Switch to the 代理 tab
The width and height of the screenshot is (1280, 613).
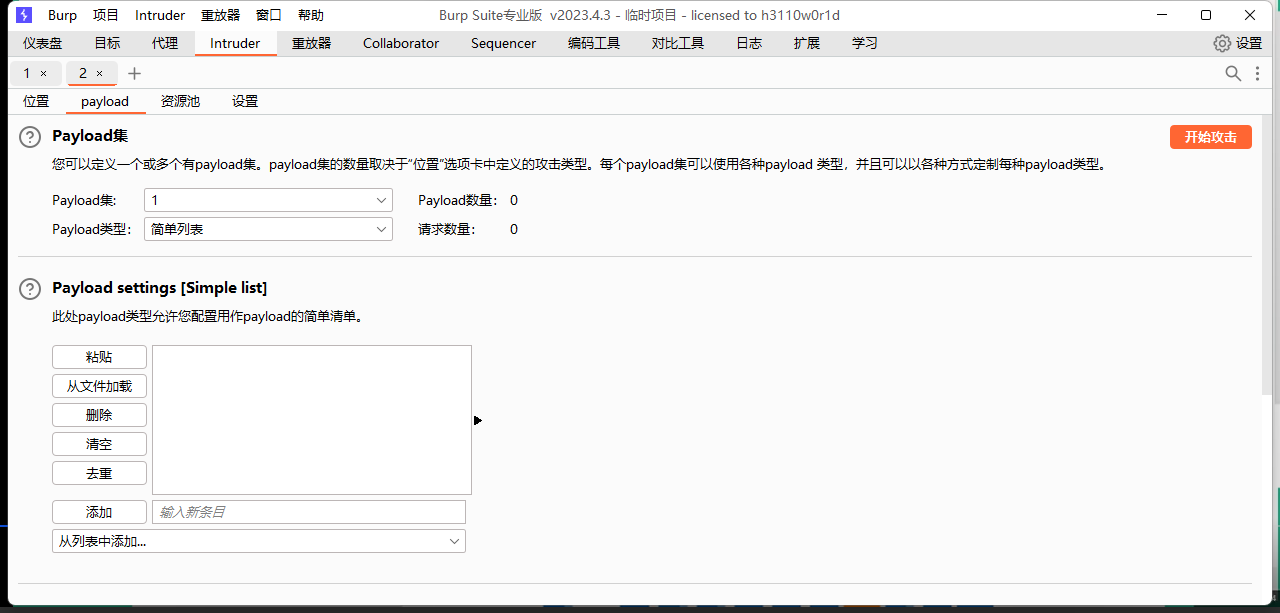click(165, 43)
